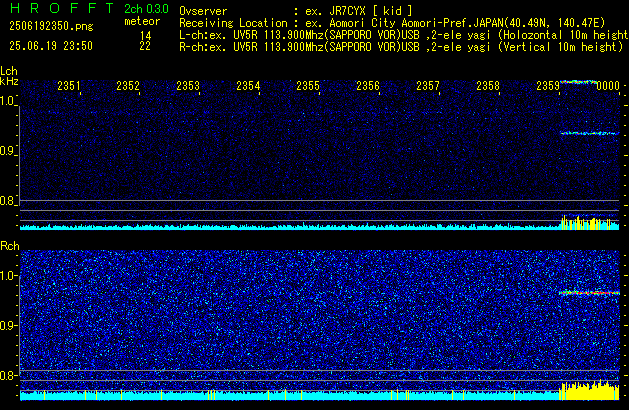
Task: Click time marker 2355
Action: (x=308, y=86)
